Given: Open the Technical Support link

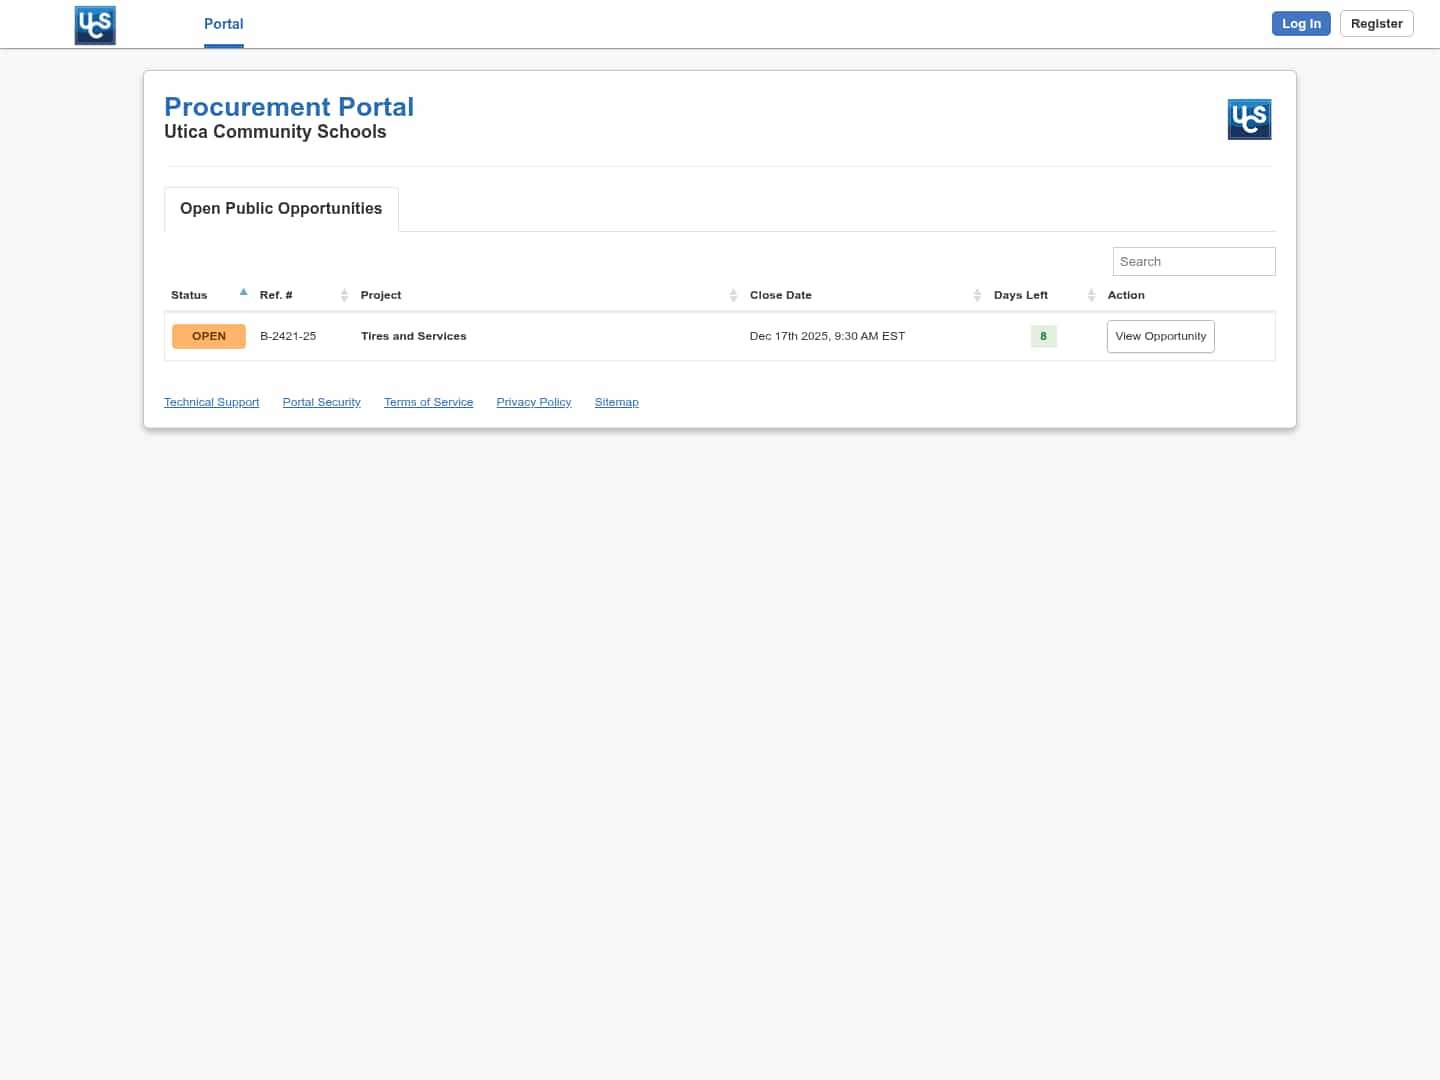Looking at the screenshot, I should click(211, 402).
